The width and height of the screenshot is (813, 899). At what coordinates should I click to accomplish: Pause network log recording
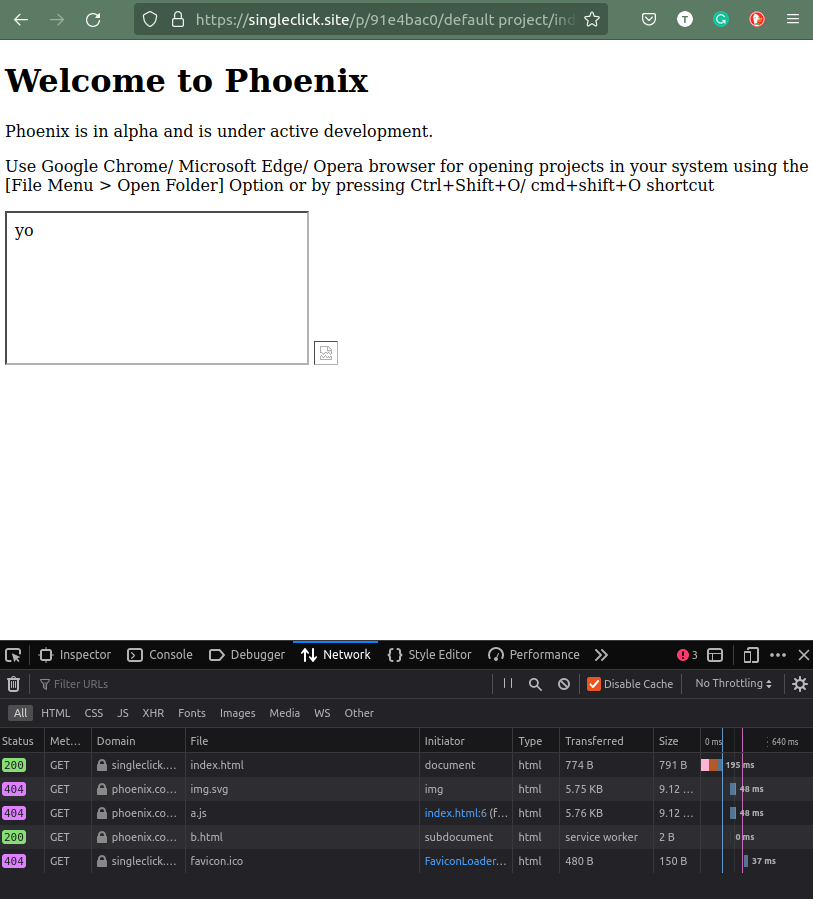508,683
